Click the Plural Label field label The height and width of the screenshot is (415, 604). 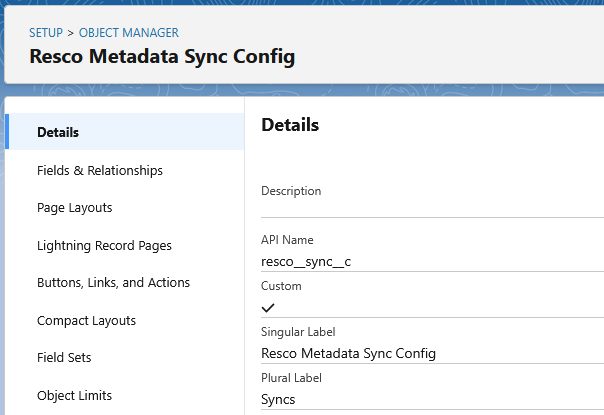(x=291, y=378)
